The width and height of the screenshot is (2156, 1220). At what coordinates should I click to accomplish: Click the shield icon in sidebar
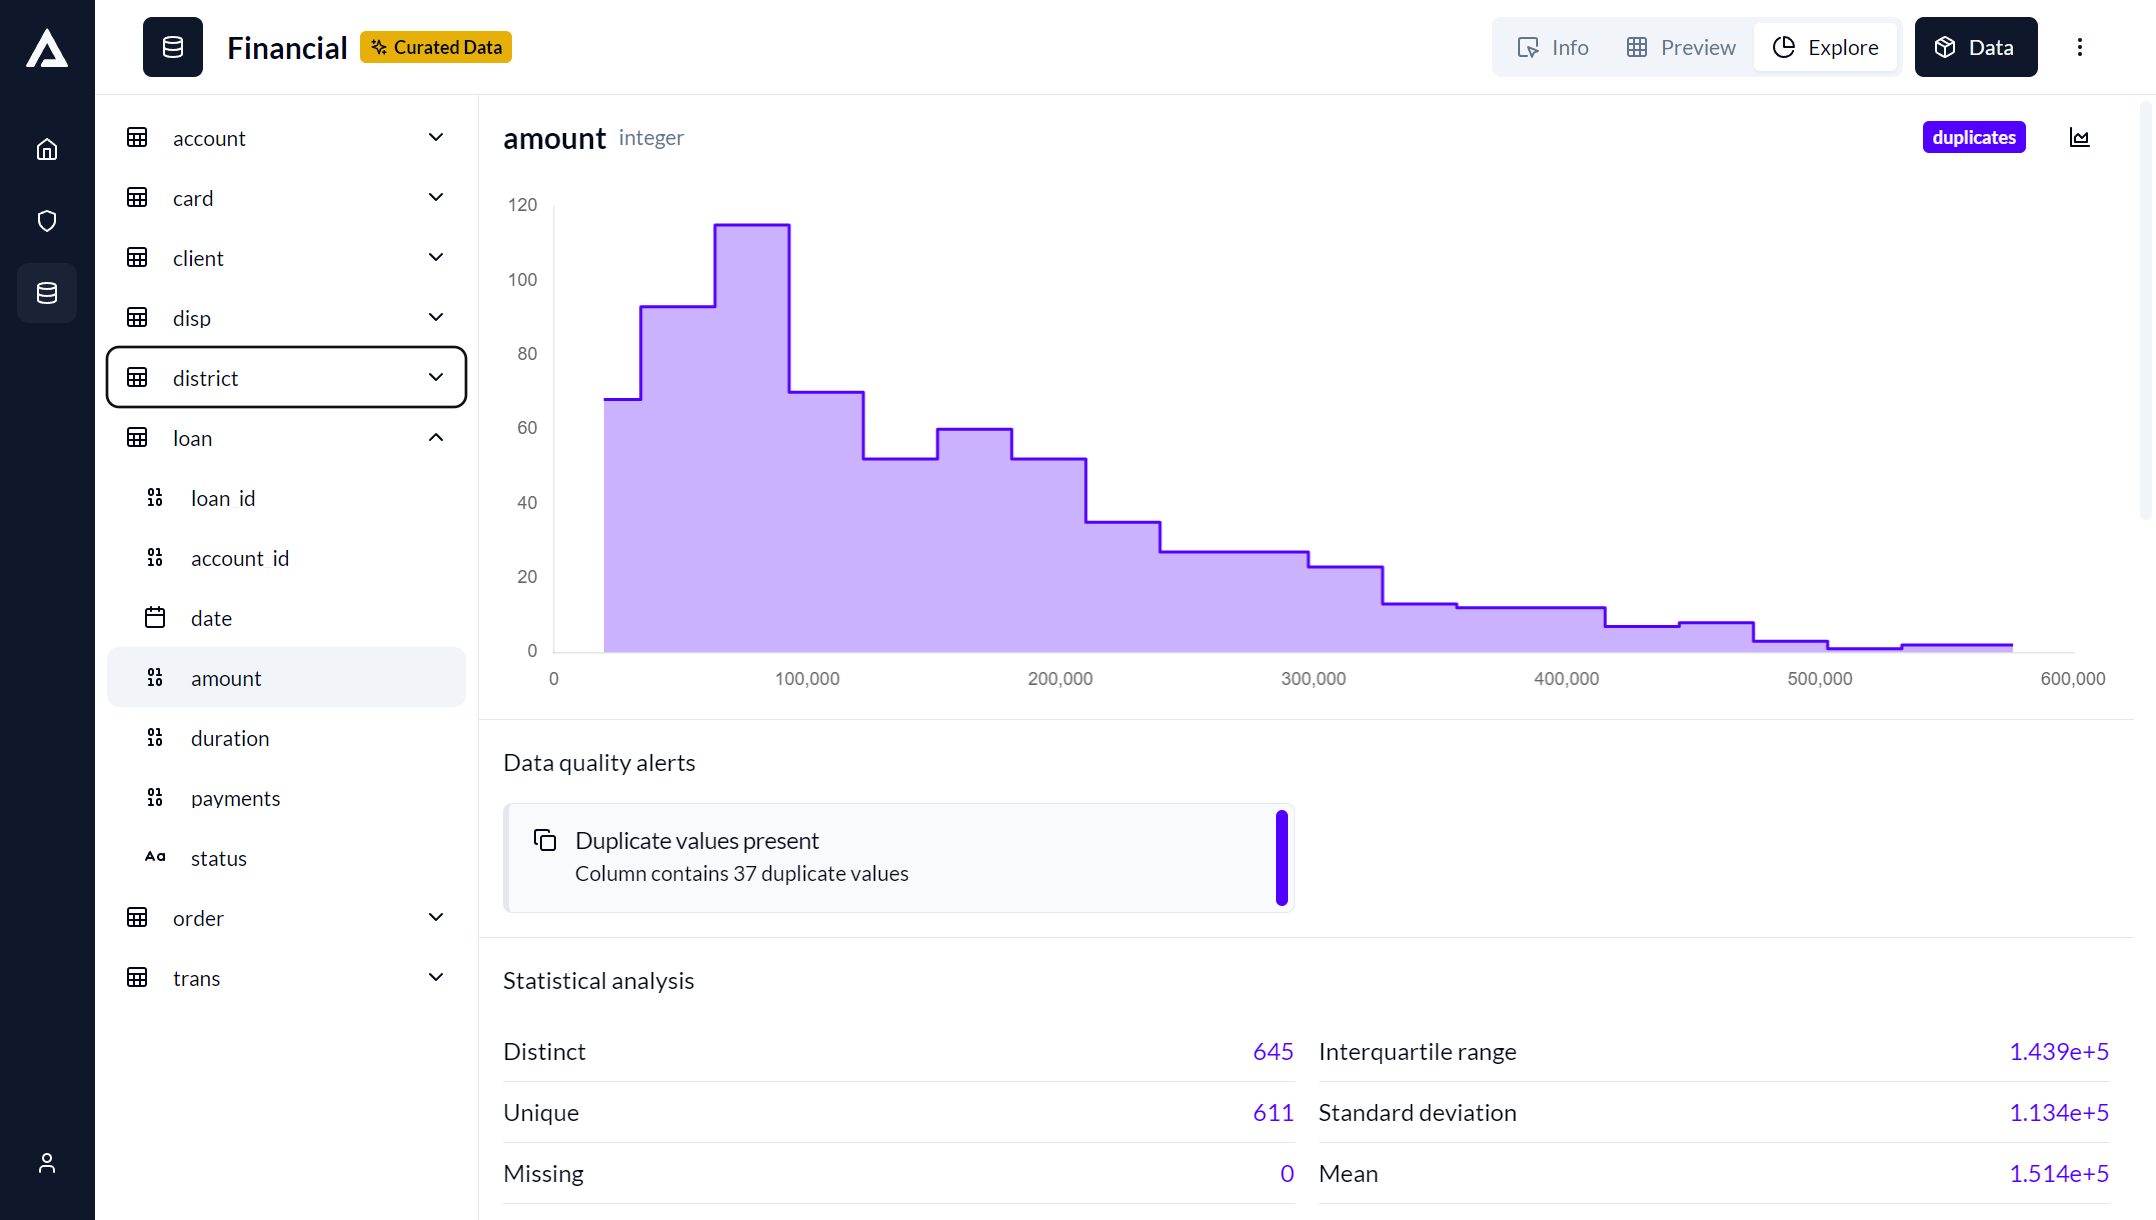[x=47, y=221]
